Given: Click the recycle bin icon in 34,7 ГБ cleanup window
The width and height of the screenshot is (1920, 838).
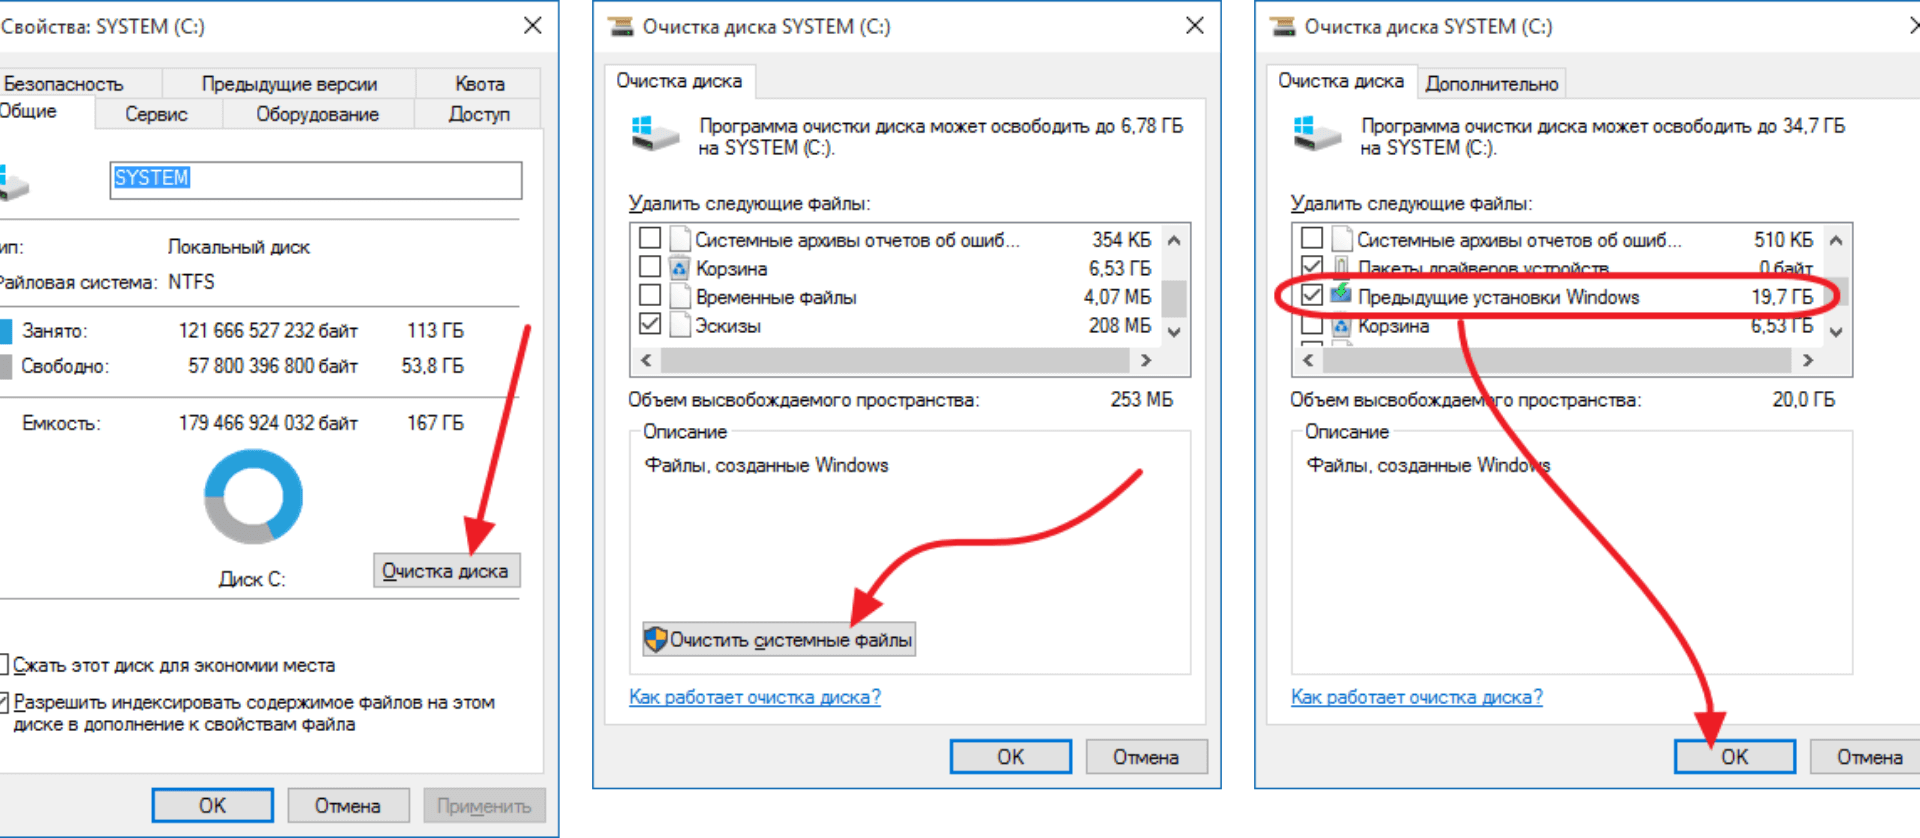Looking at the screenshot, I should click(x=1342, y=326).
